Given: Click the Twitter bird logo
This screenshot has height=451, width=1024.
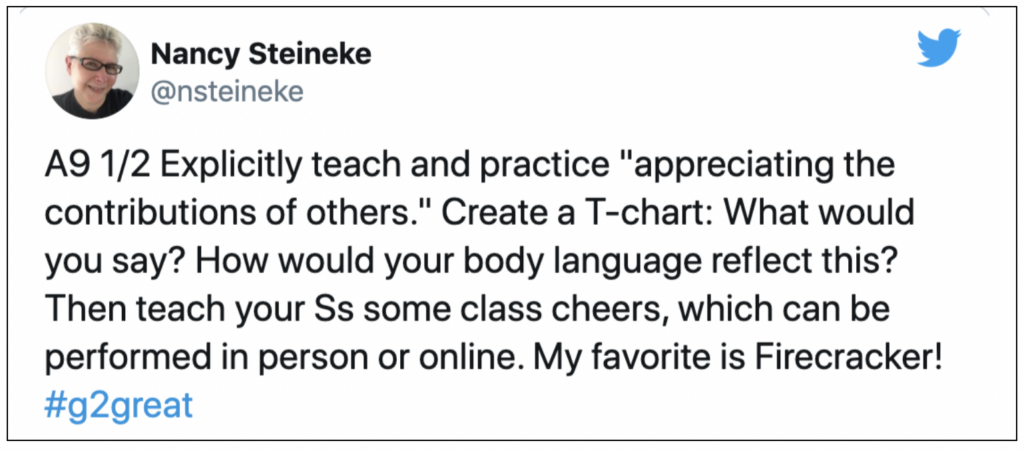Looking at the screenshot, I should 938,48.
